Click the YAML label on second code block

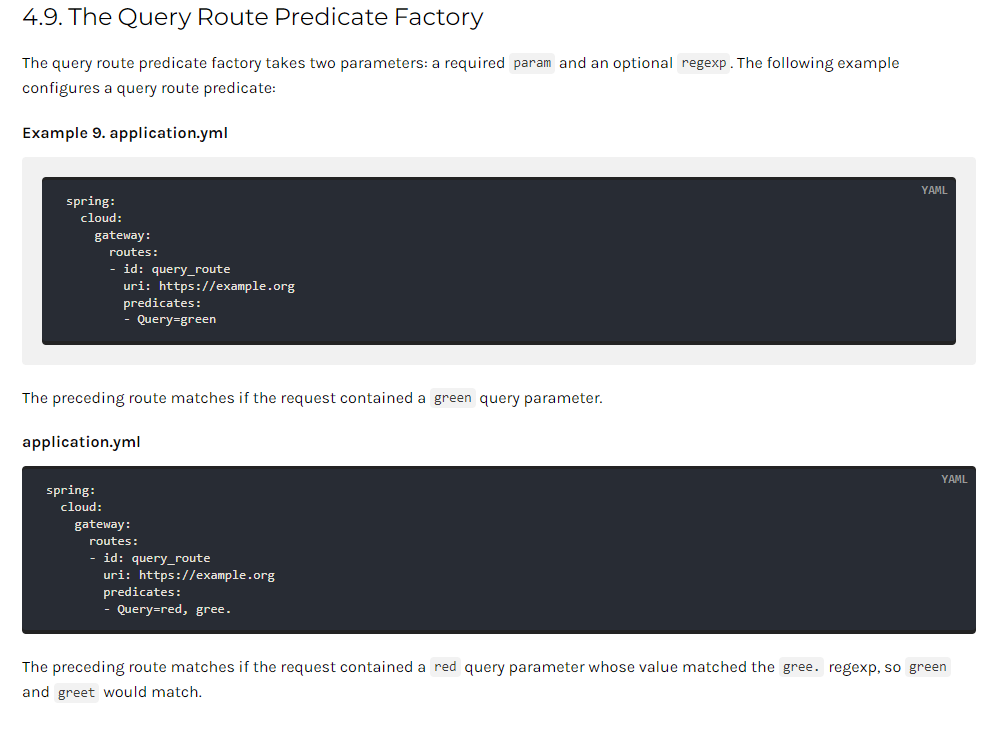click(x=954, y=479)
